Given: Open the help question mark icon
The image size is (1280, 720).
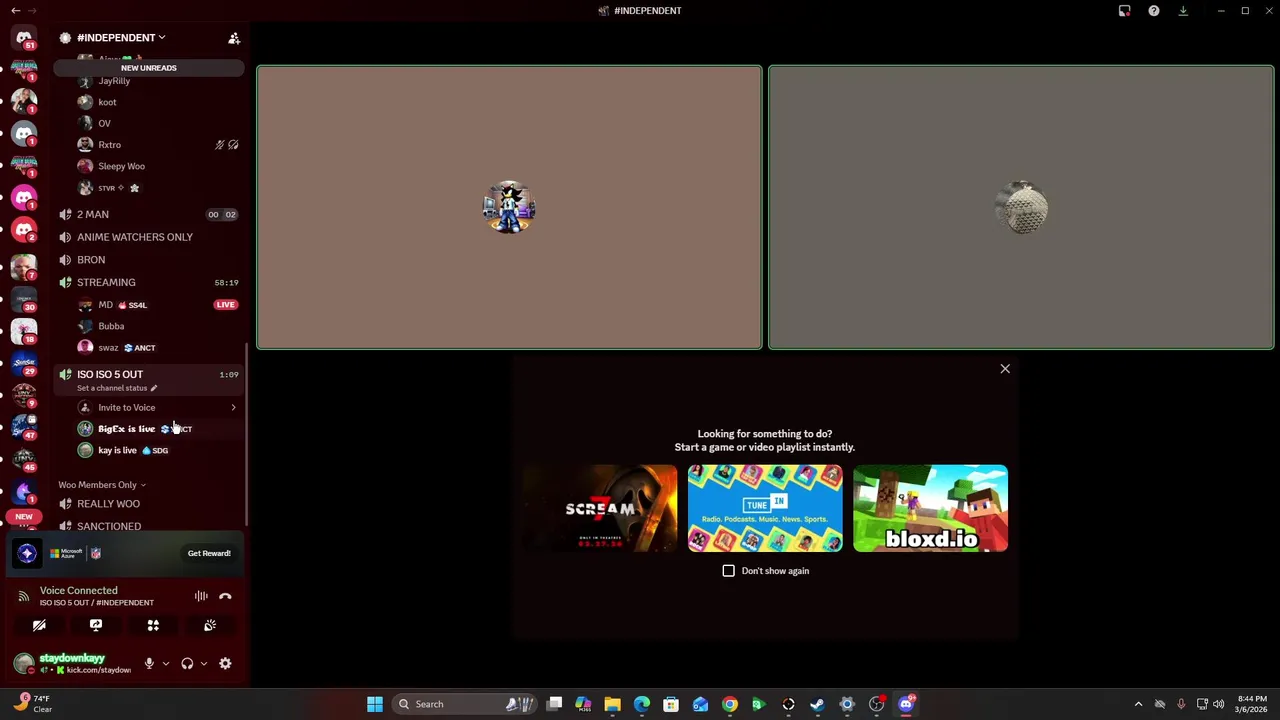Looking at the screenshot, I should coord(1154,11).
